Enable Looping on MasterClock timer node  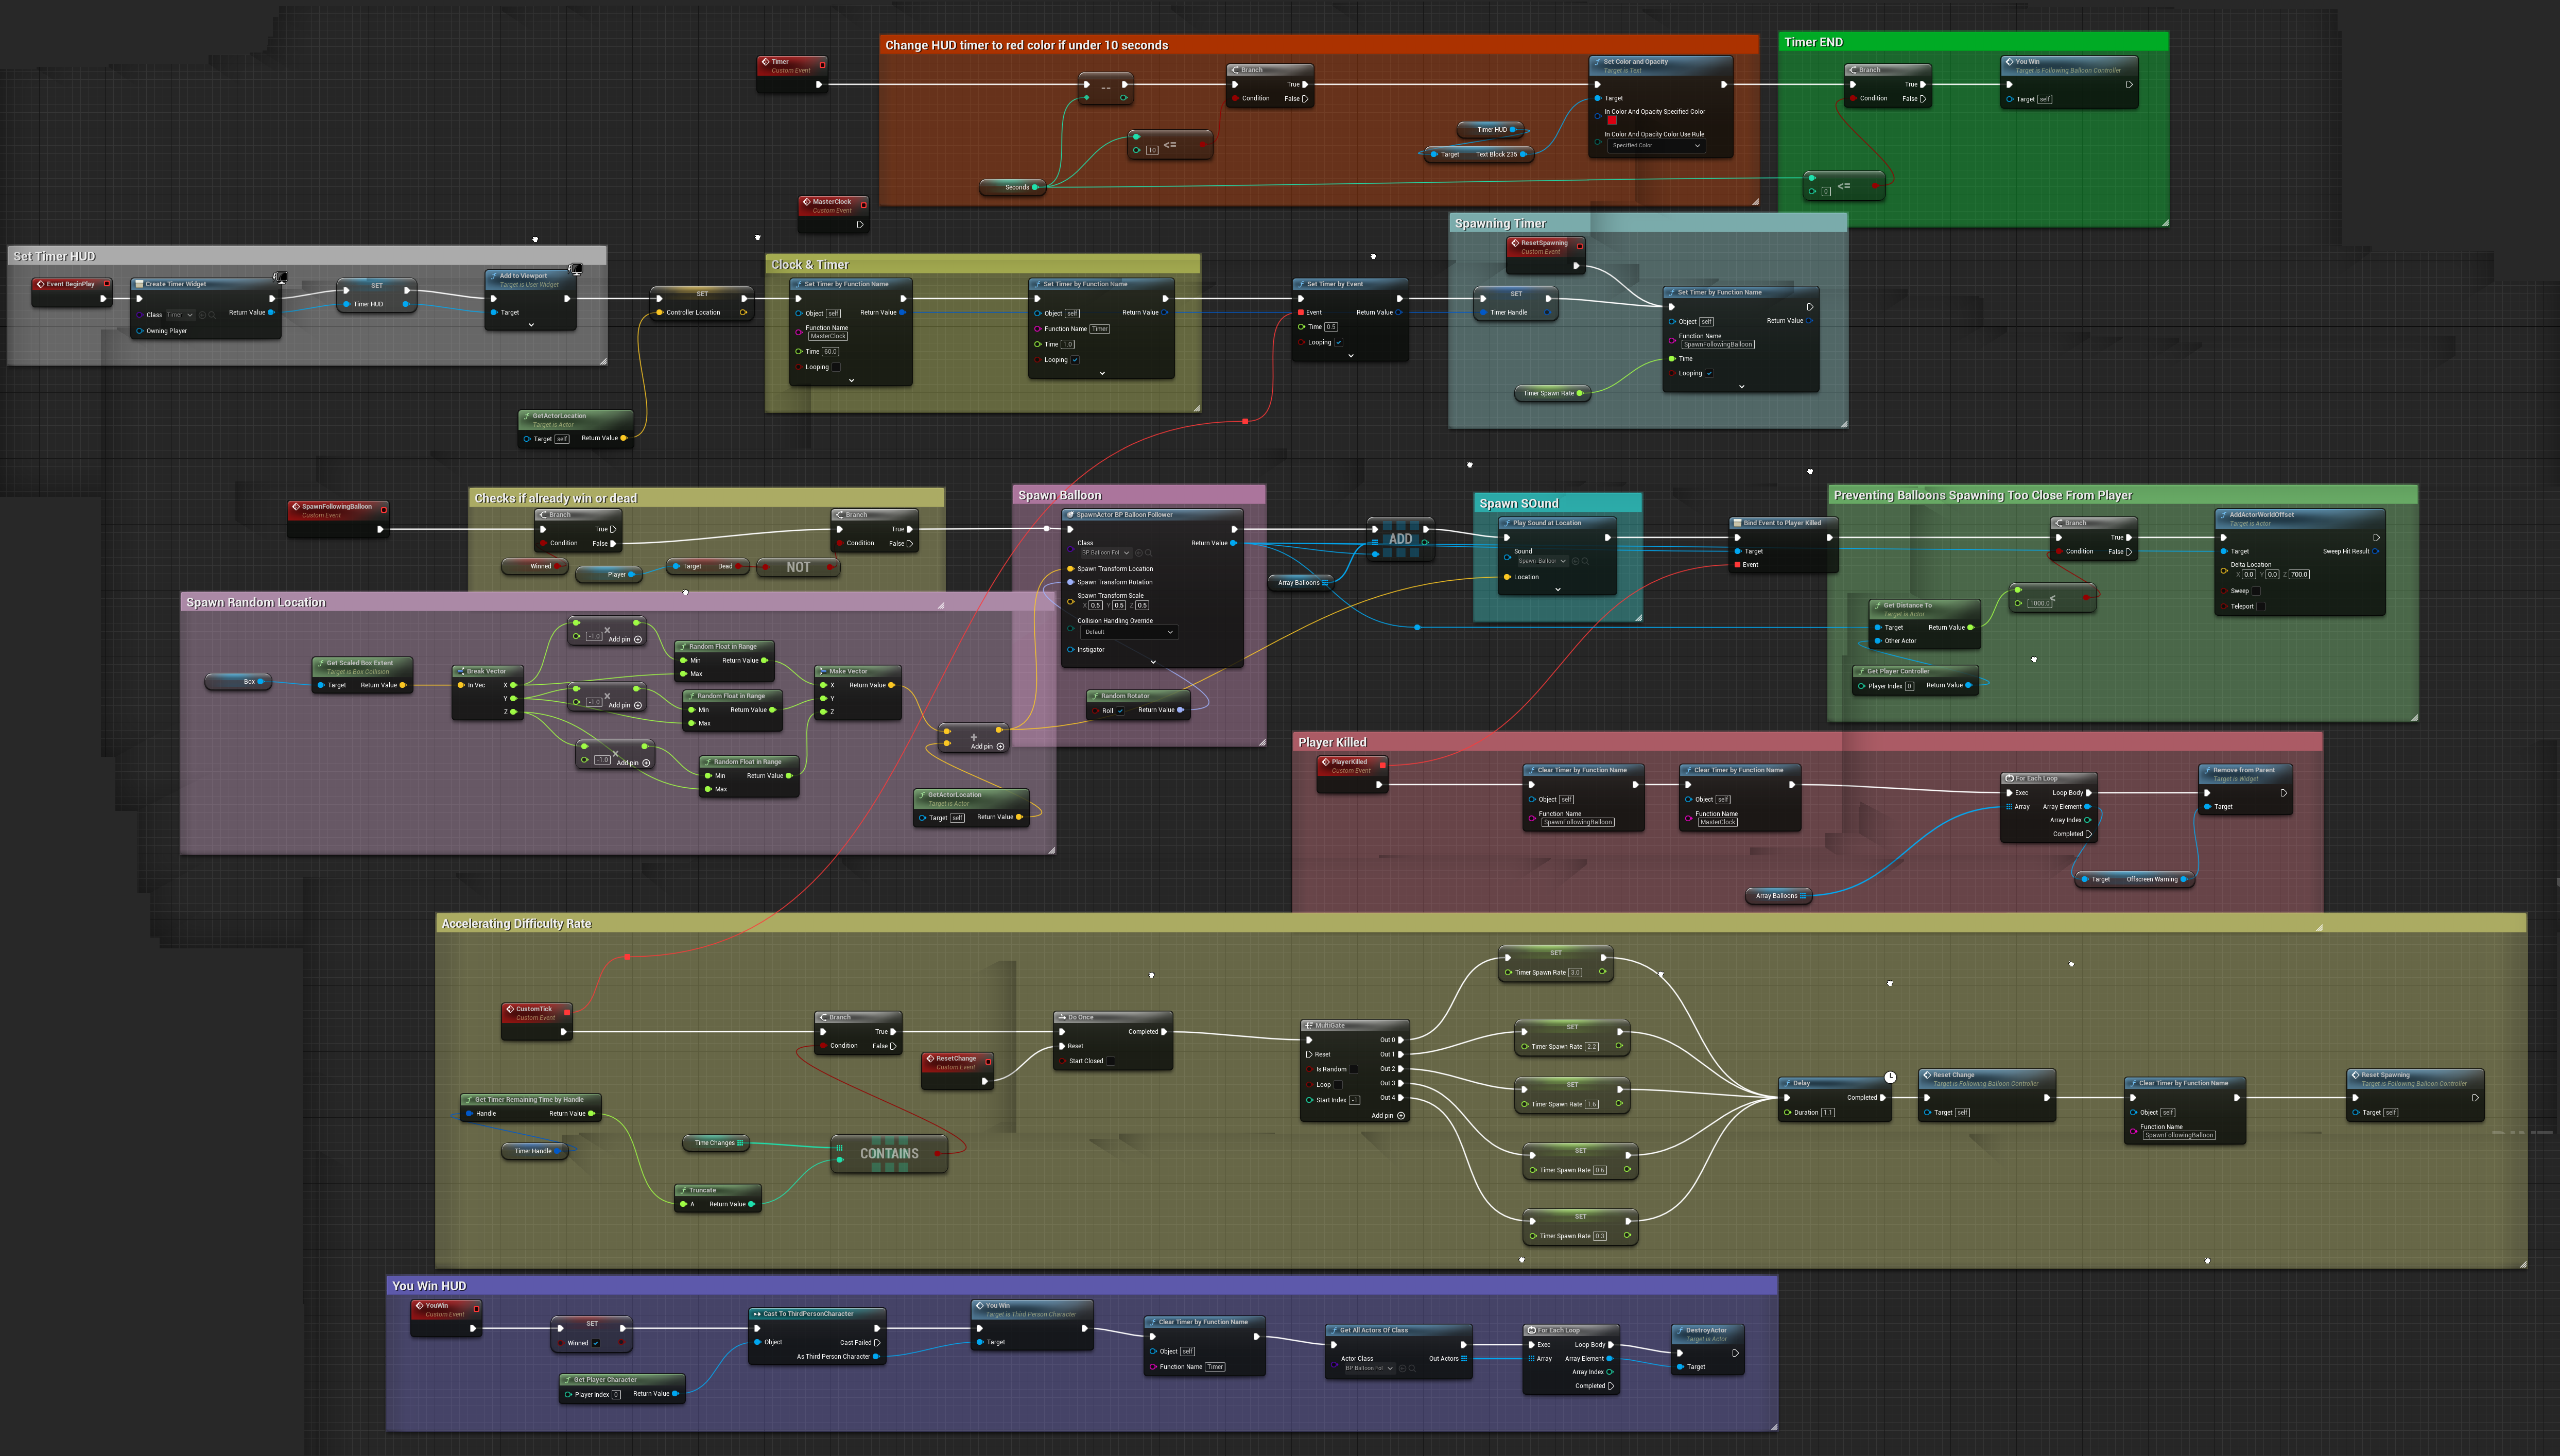click(x=837, y=367)
